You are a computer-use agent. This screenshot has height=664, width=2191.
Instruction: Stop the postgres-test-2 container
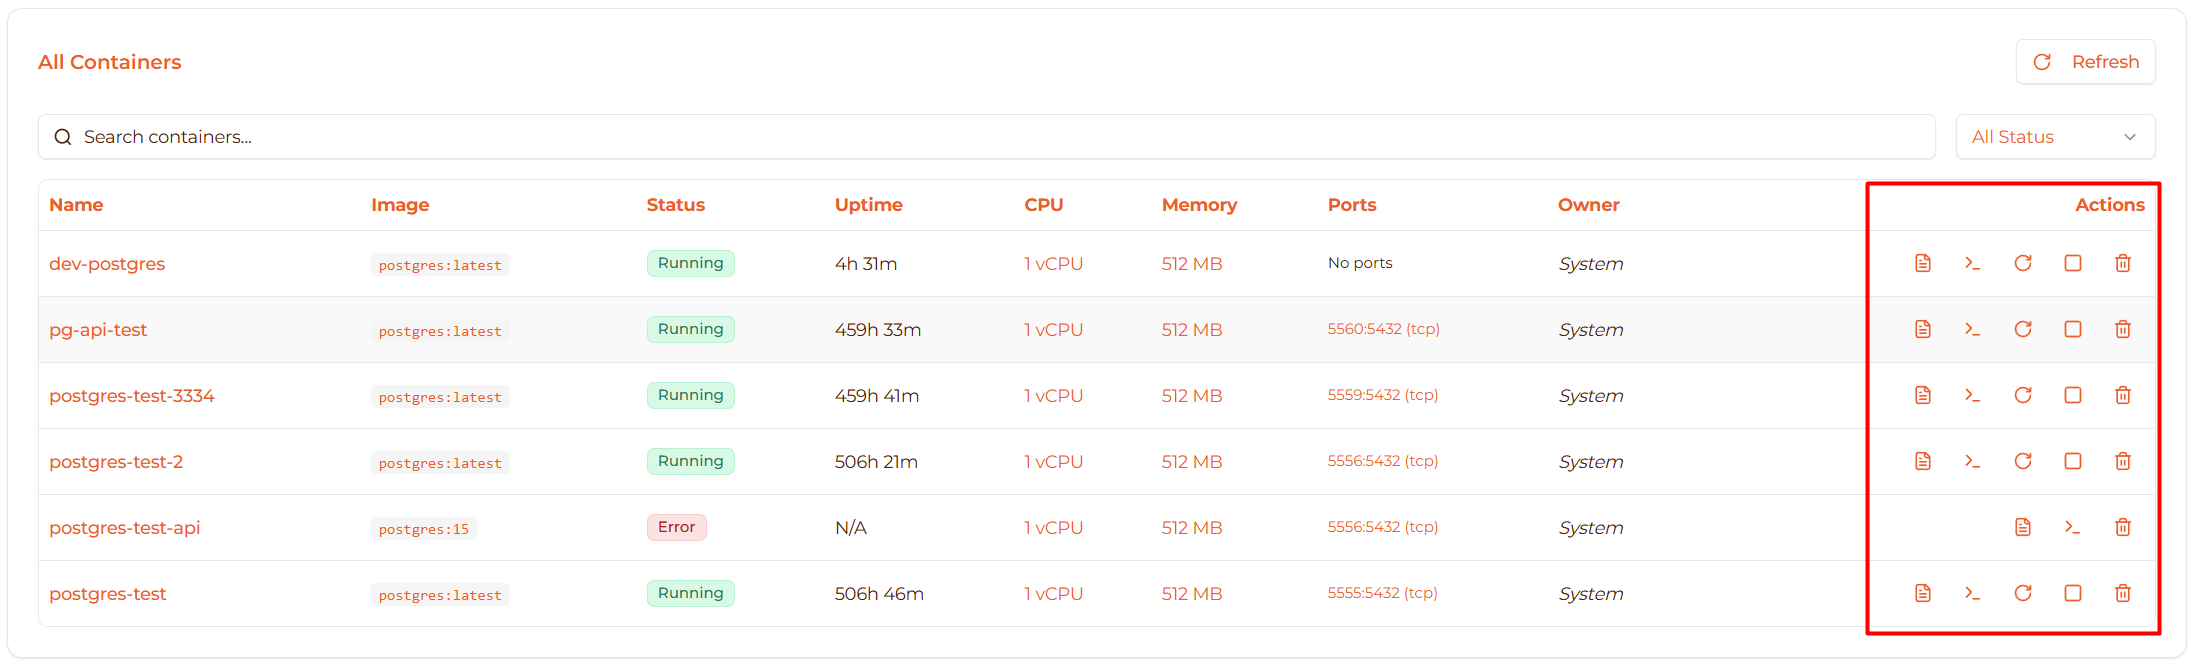[2072, 461]
